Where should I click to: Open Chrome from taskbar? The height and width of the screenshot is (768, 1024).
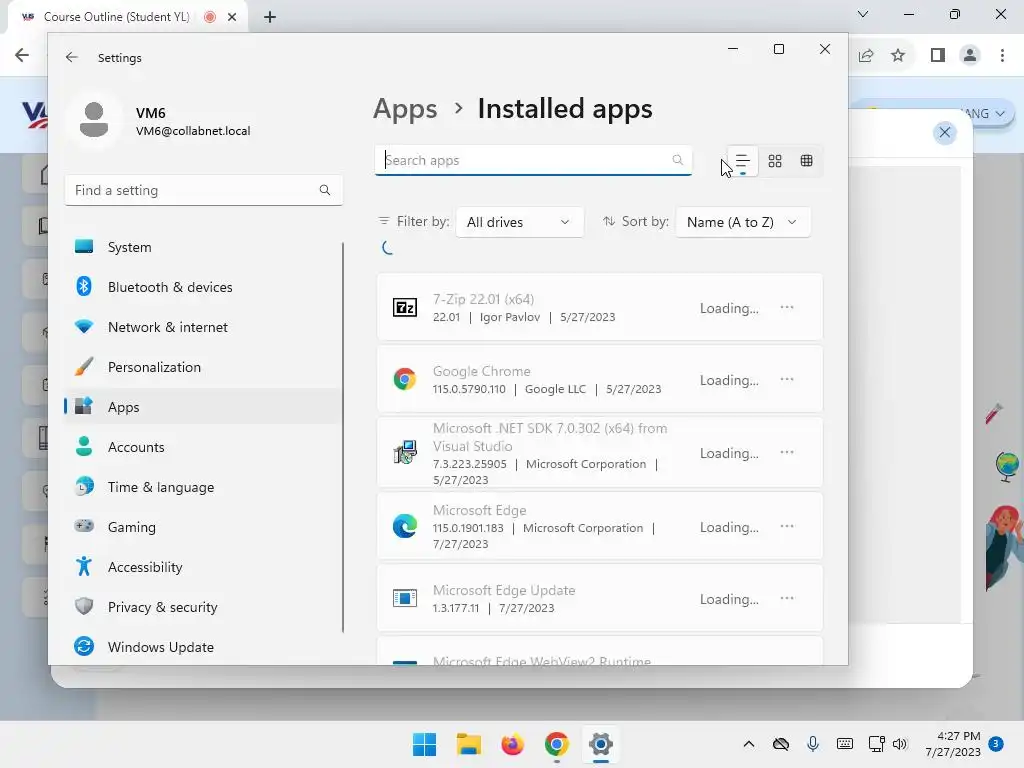pos(556,744)
